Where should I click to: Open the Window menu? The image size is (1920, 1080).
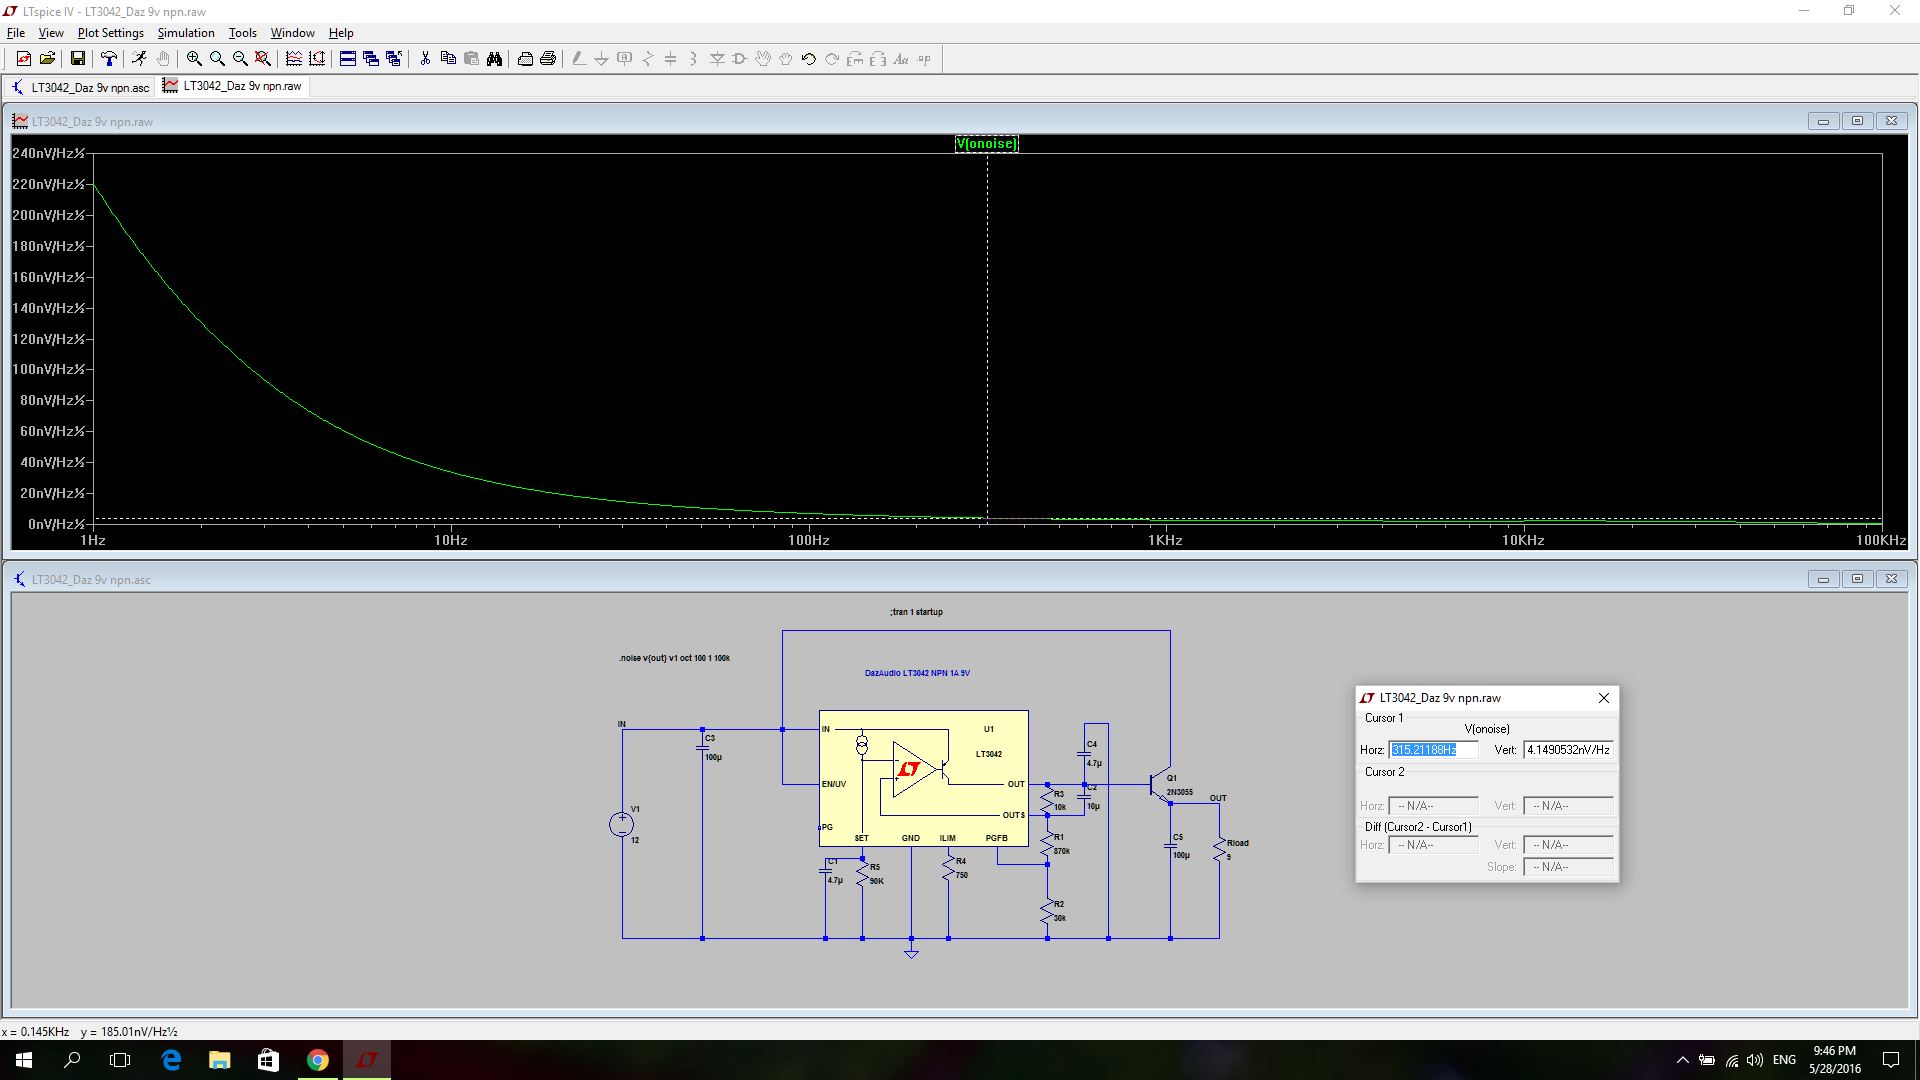[x=293, y=33]
